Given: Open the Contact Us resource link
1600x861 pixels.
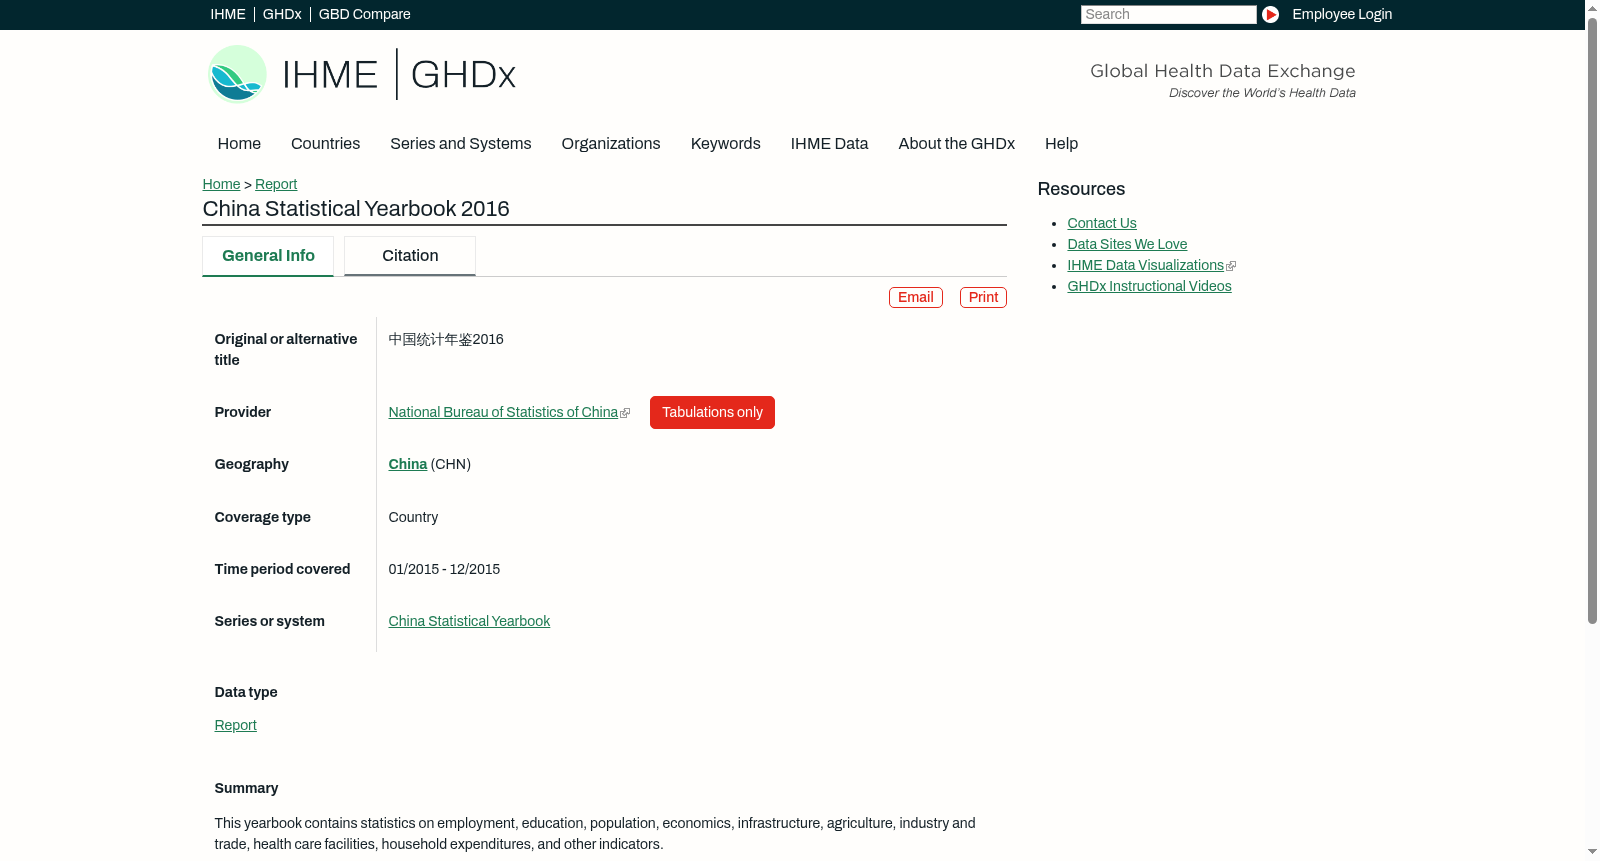Looking at the screenshot, I should pos(1102,223).
